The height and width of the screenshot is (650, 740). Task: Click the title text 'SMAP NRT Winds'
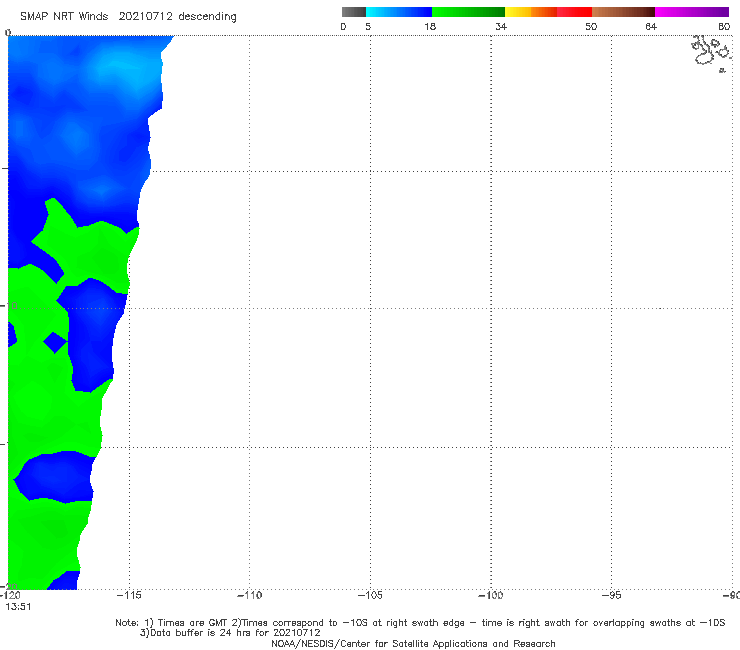[x=64, y=16]
